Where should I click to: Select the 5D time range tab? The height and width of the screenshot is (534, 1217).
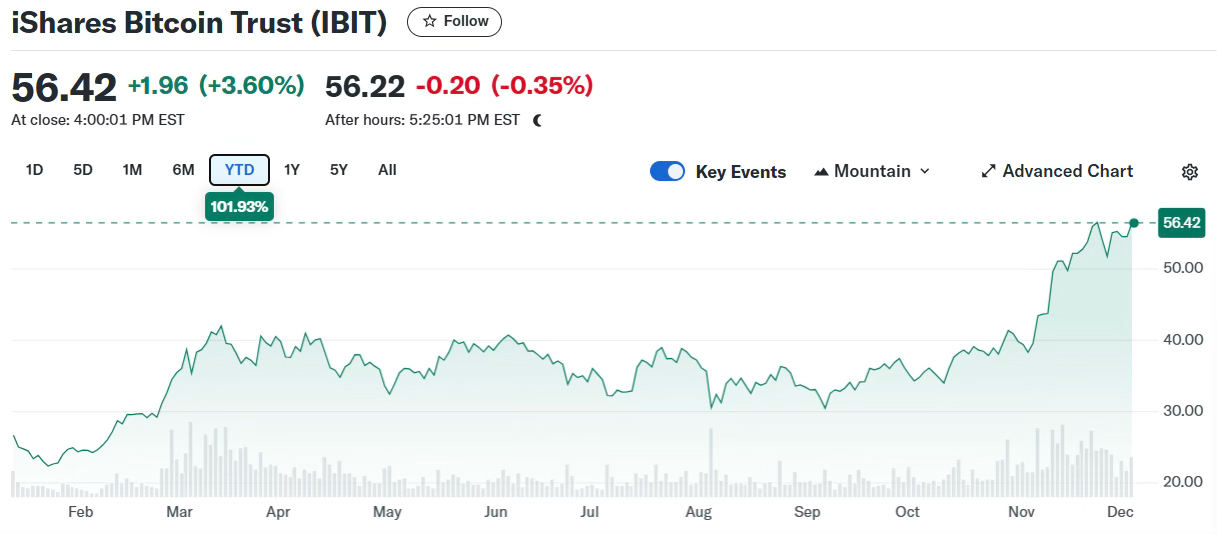83,170
